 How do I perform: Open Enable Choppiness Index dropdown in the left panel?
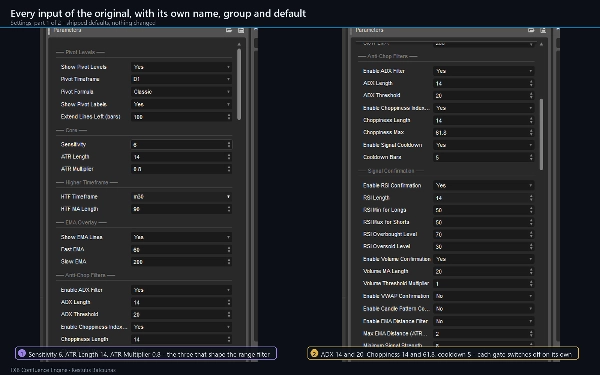(x=181, y=327)
